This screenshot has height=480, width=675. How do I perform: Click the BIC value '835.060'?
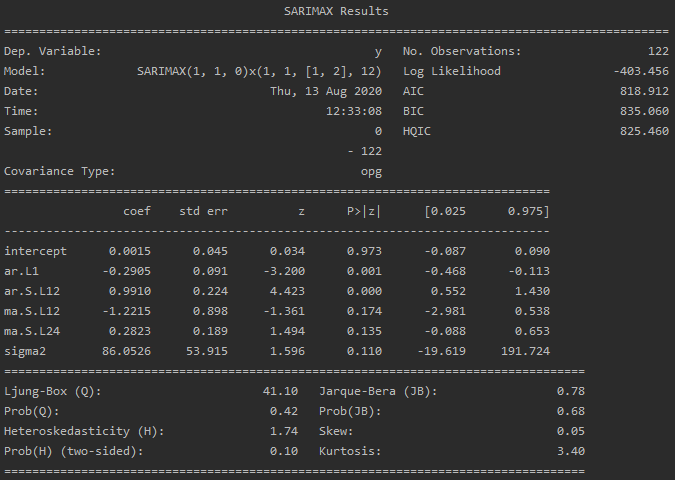coord(644,111)
